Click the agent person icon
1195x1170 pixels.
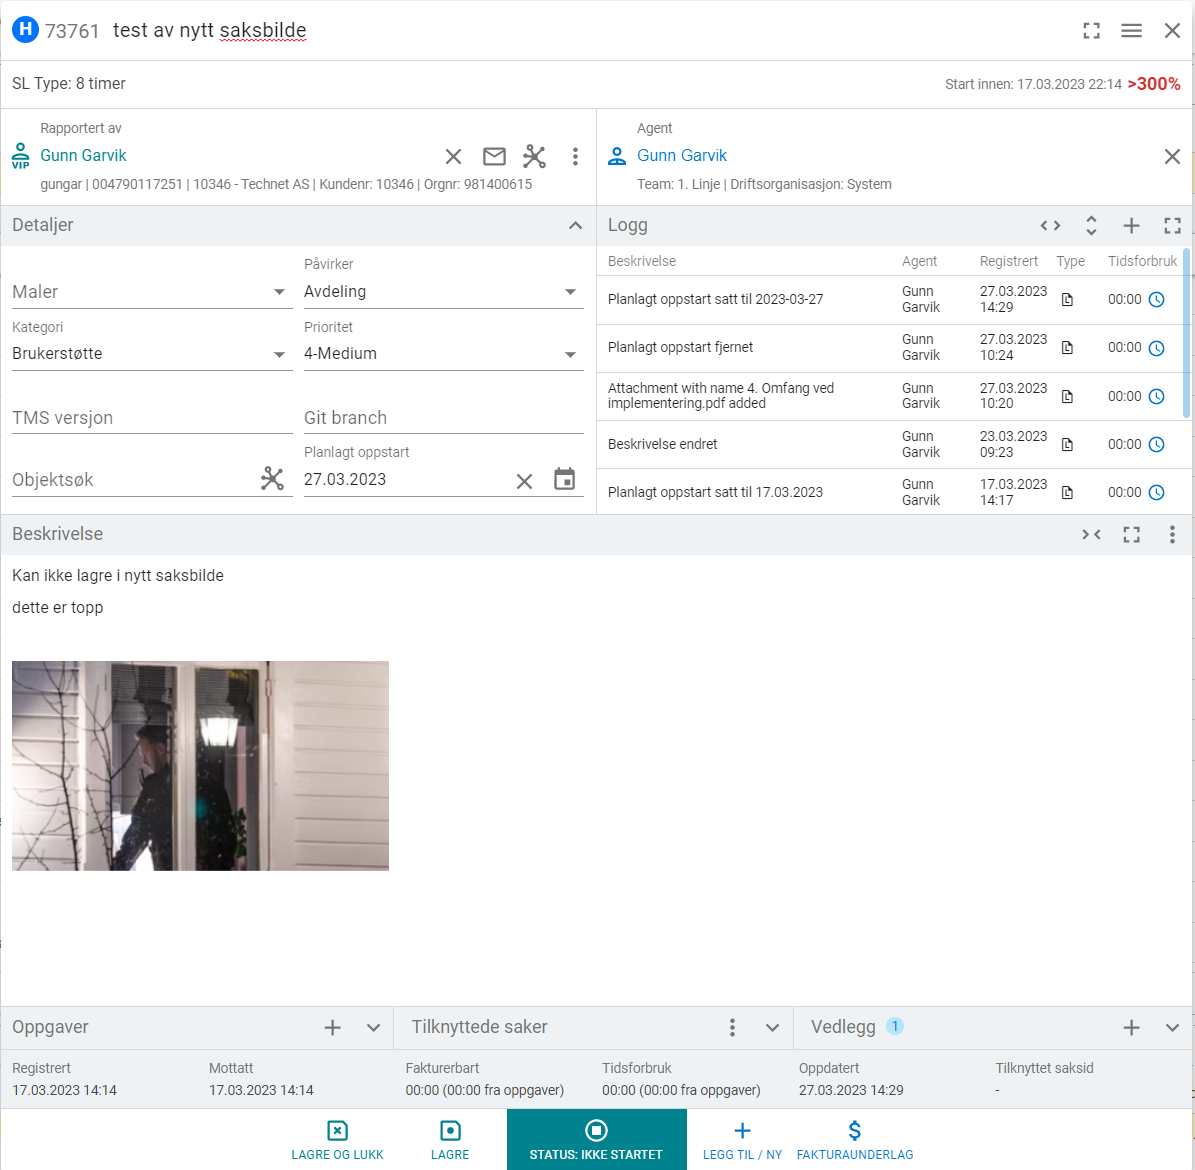(x=617, y=156)
